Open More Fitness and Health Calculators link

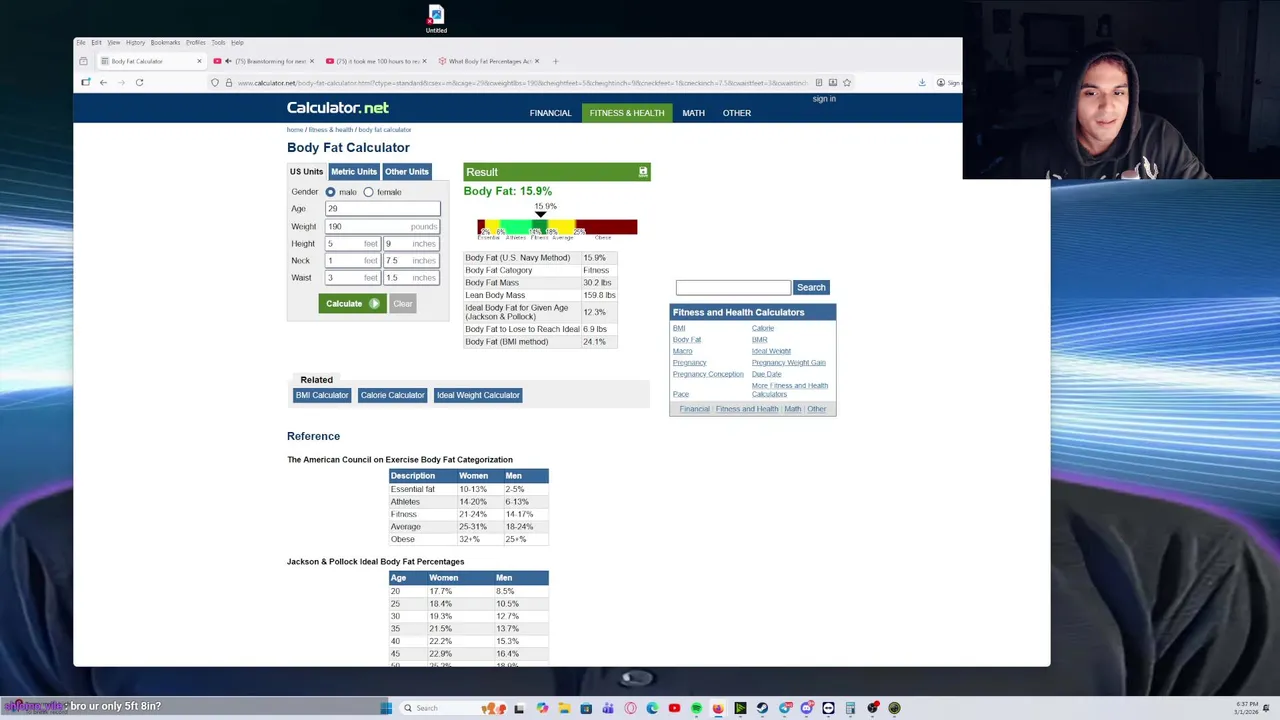[x=790, y=390]
